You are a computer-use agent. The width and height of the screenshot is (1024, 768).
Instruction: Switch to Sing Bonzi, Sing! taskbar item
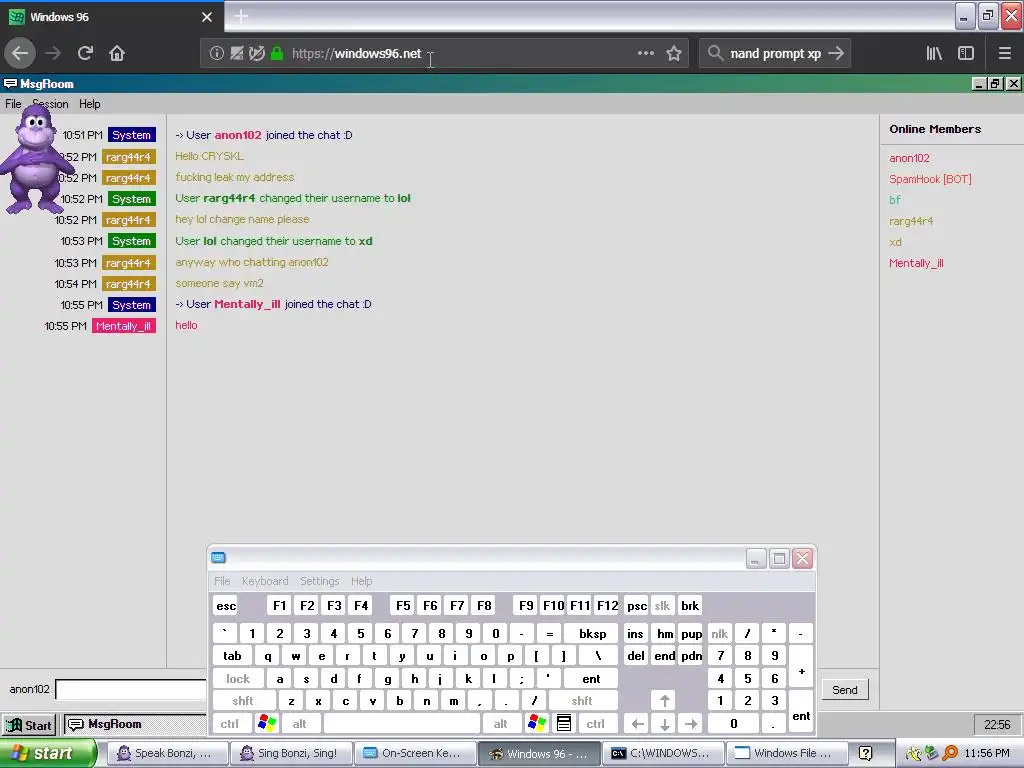tap(291, 753)
